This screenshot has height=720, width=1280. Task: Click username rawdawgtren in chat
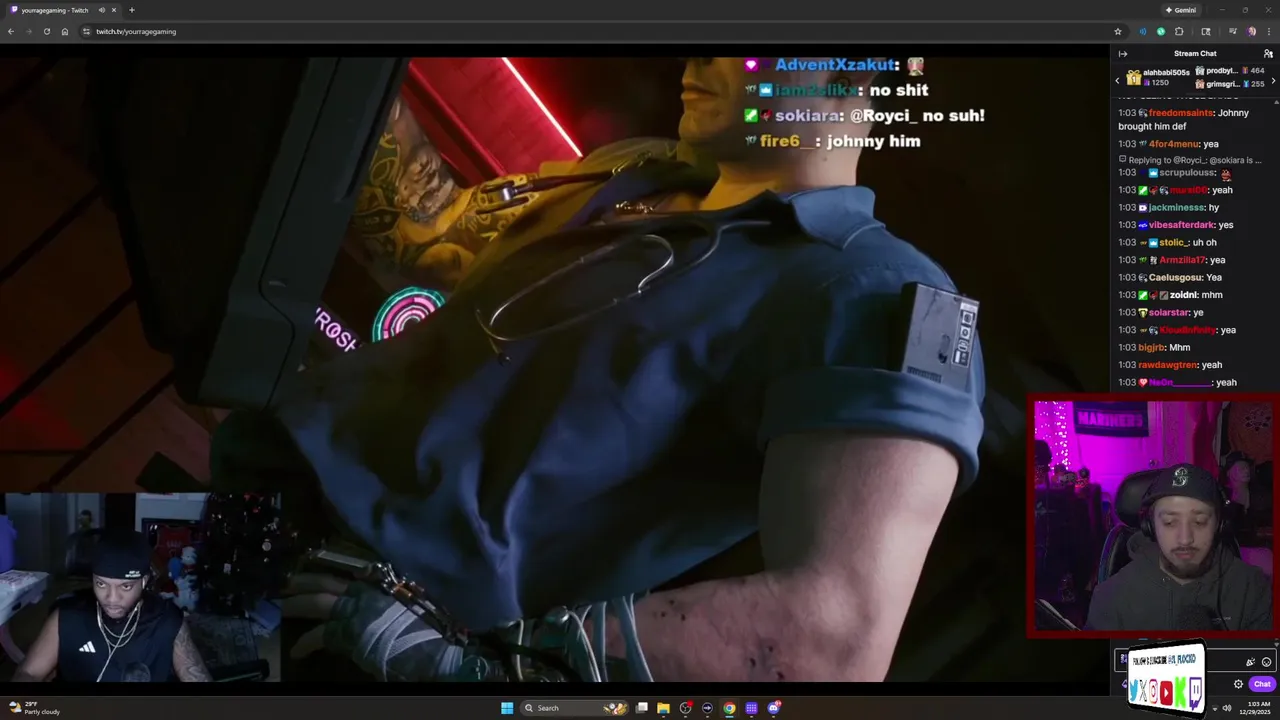tap(1167, 365)
